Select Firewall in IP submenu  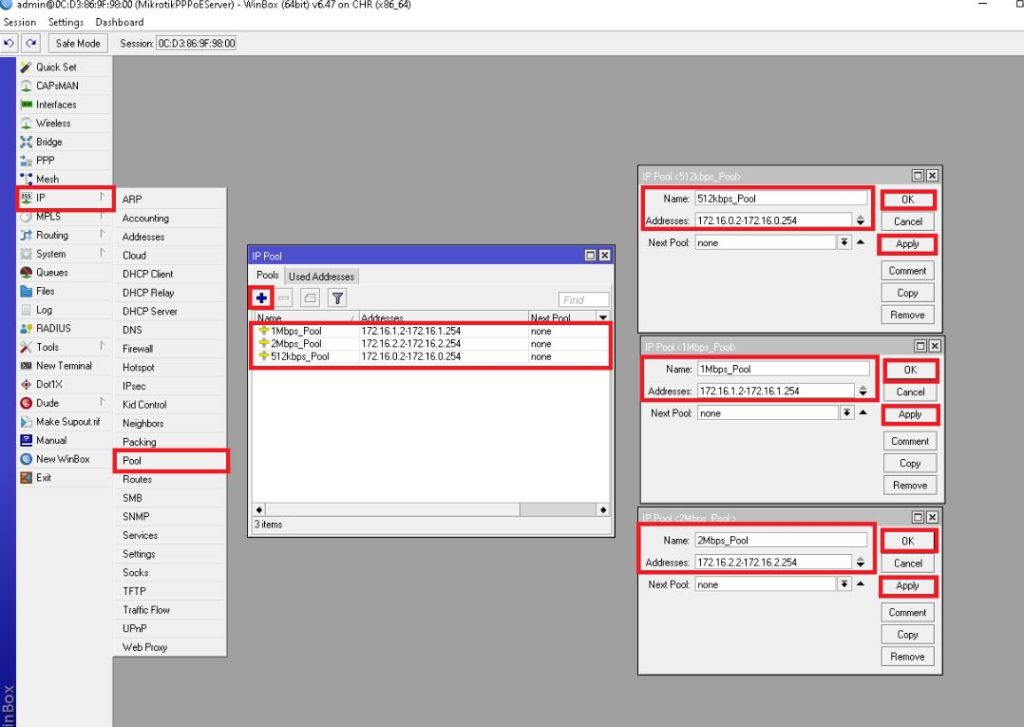point(170,349)
